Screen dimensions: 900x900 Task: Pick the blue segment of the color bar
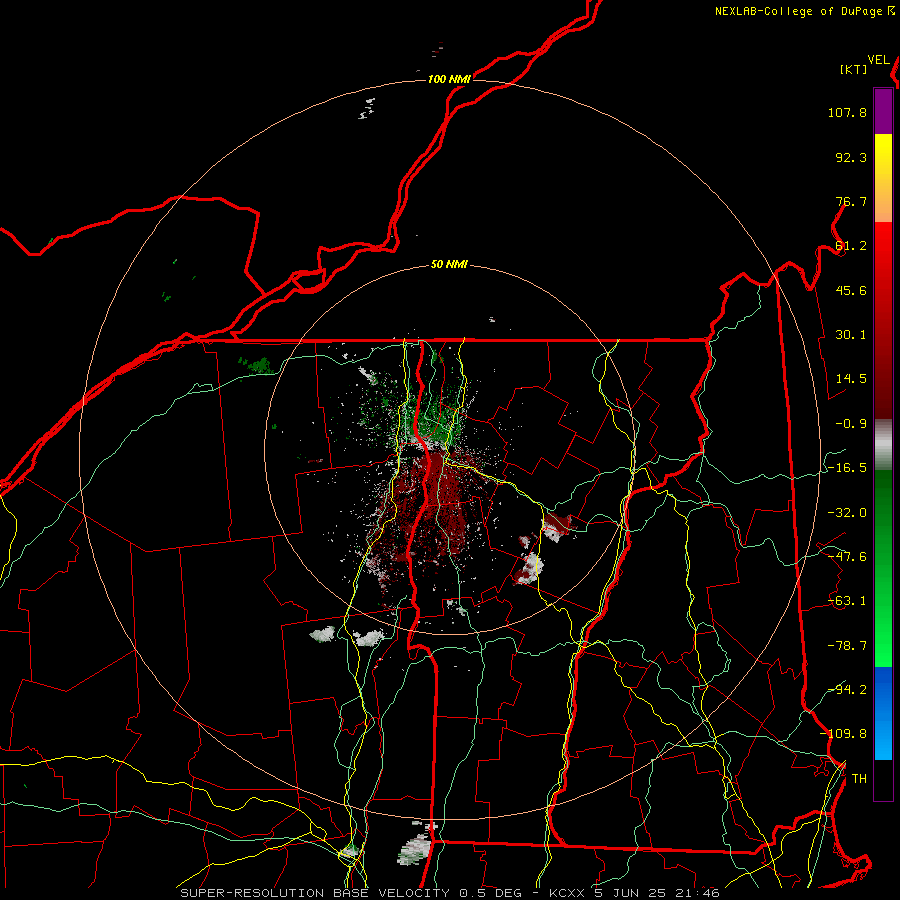pos(883,712)
